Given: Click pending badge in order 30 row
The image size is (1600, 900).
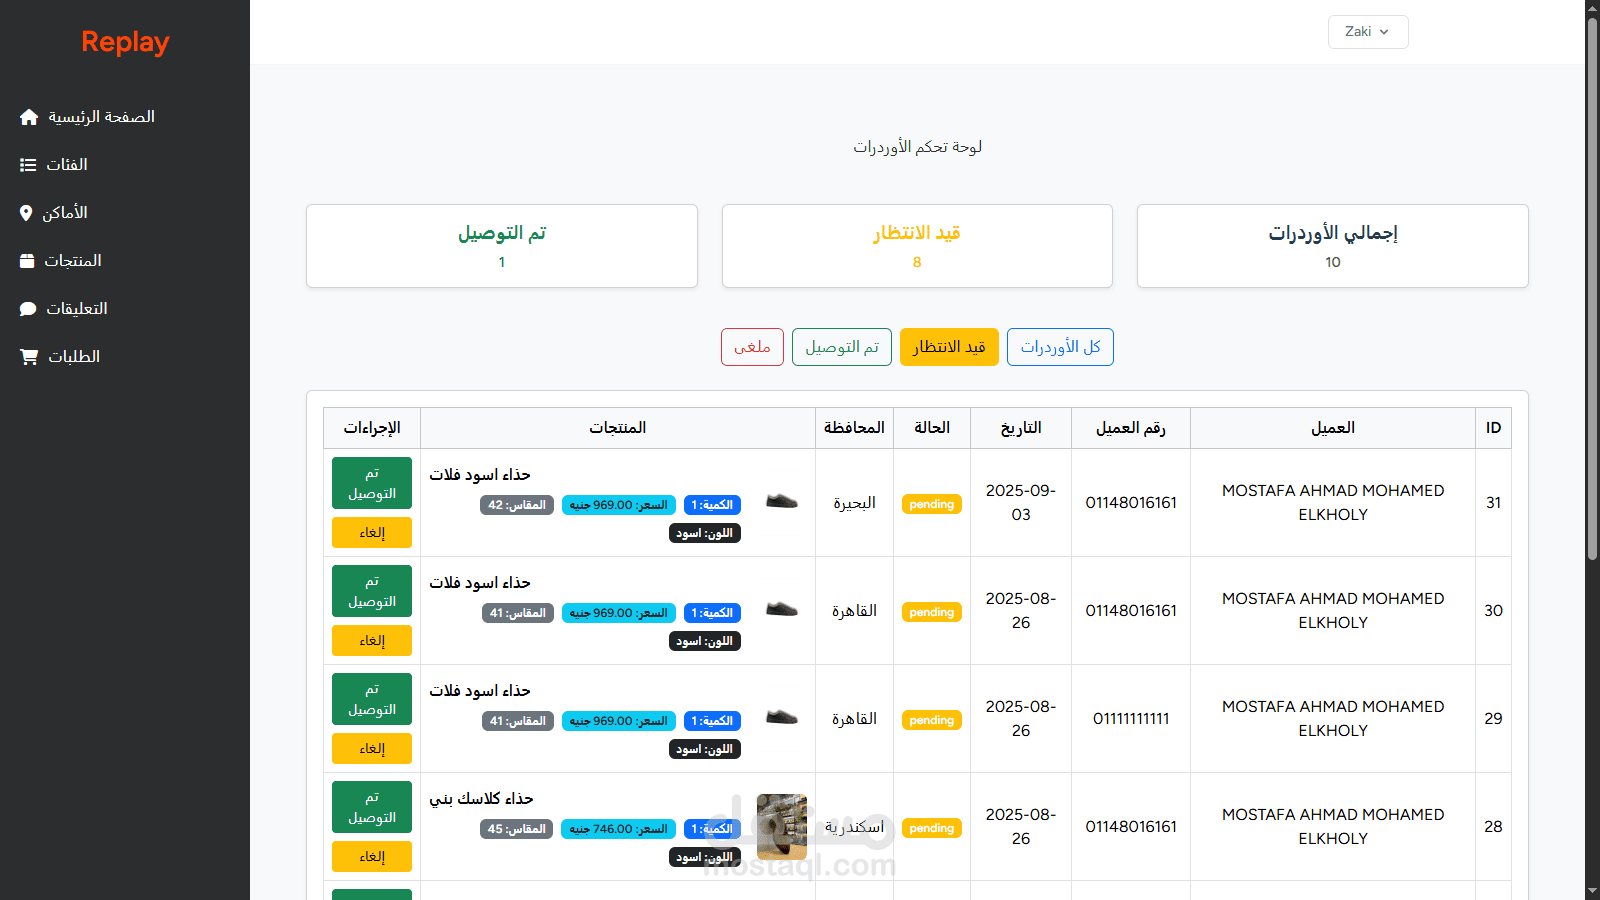Looking at the screenshot, I should (x=932, y=612).
